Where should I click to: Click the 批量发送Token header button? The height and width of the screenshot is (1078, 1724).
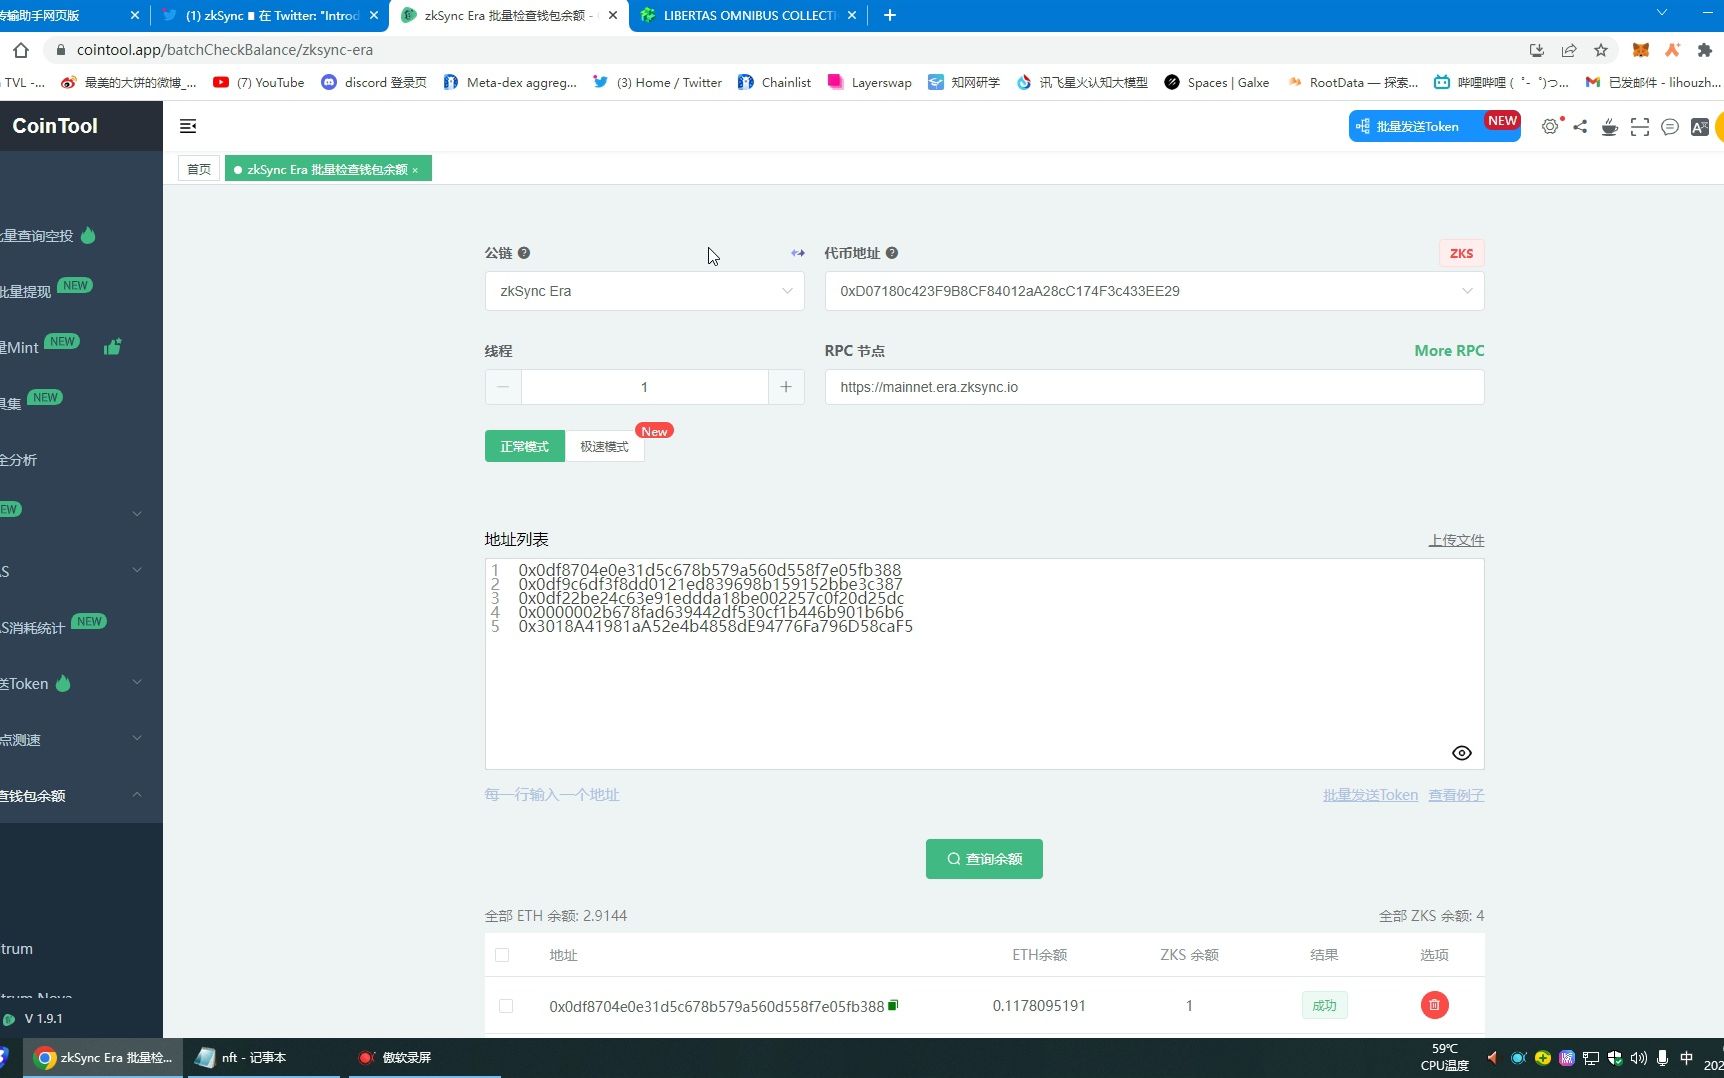click(x=1435, y=126)
